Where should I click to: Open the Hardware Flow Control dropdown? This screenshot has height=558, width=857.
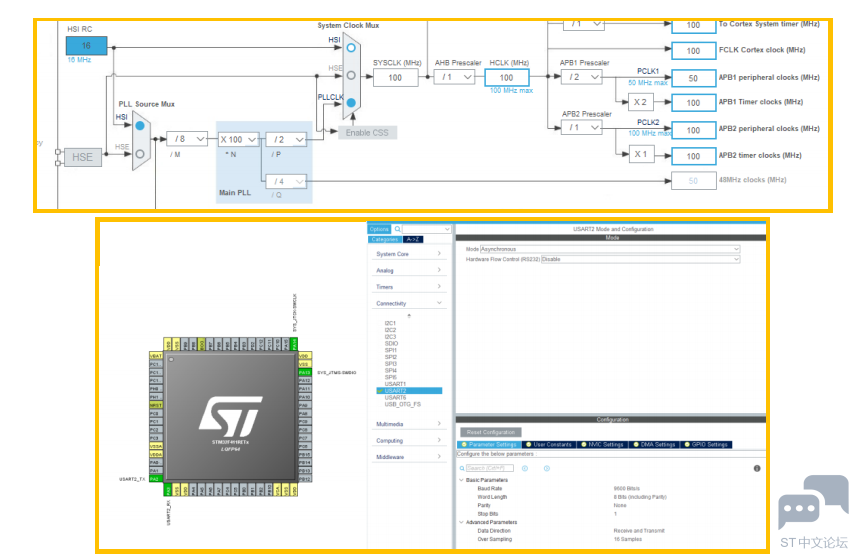(x=640, y=260)
